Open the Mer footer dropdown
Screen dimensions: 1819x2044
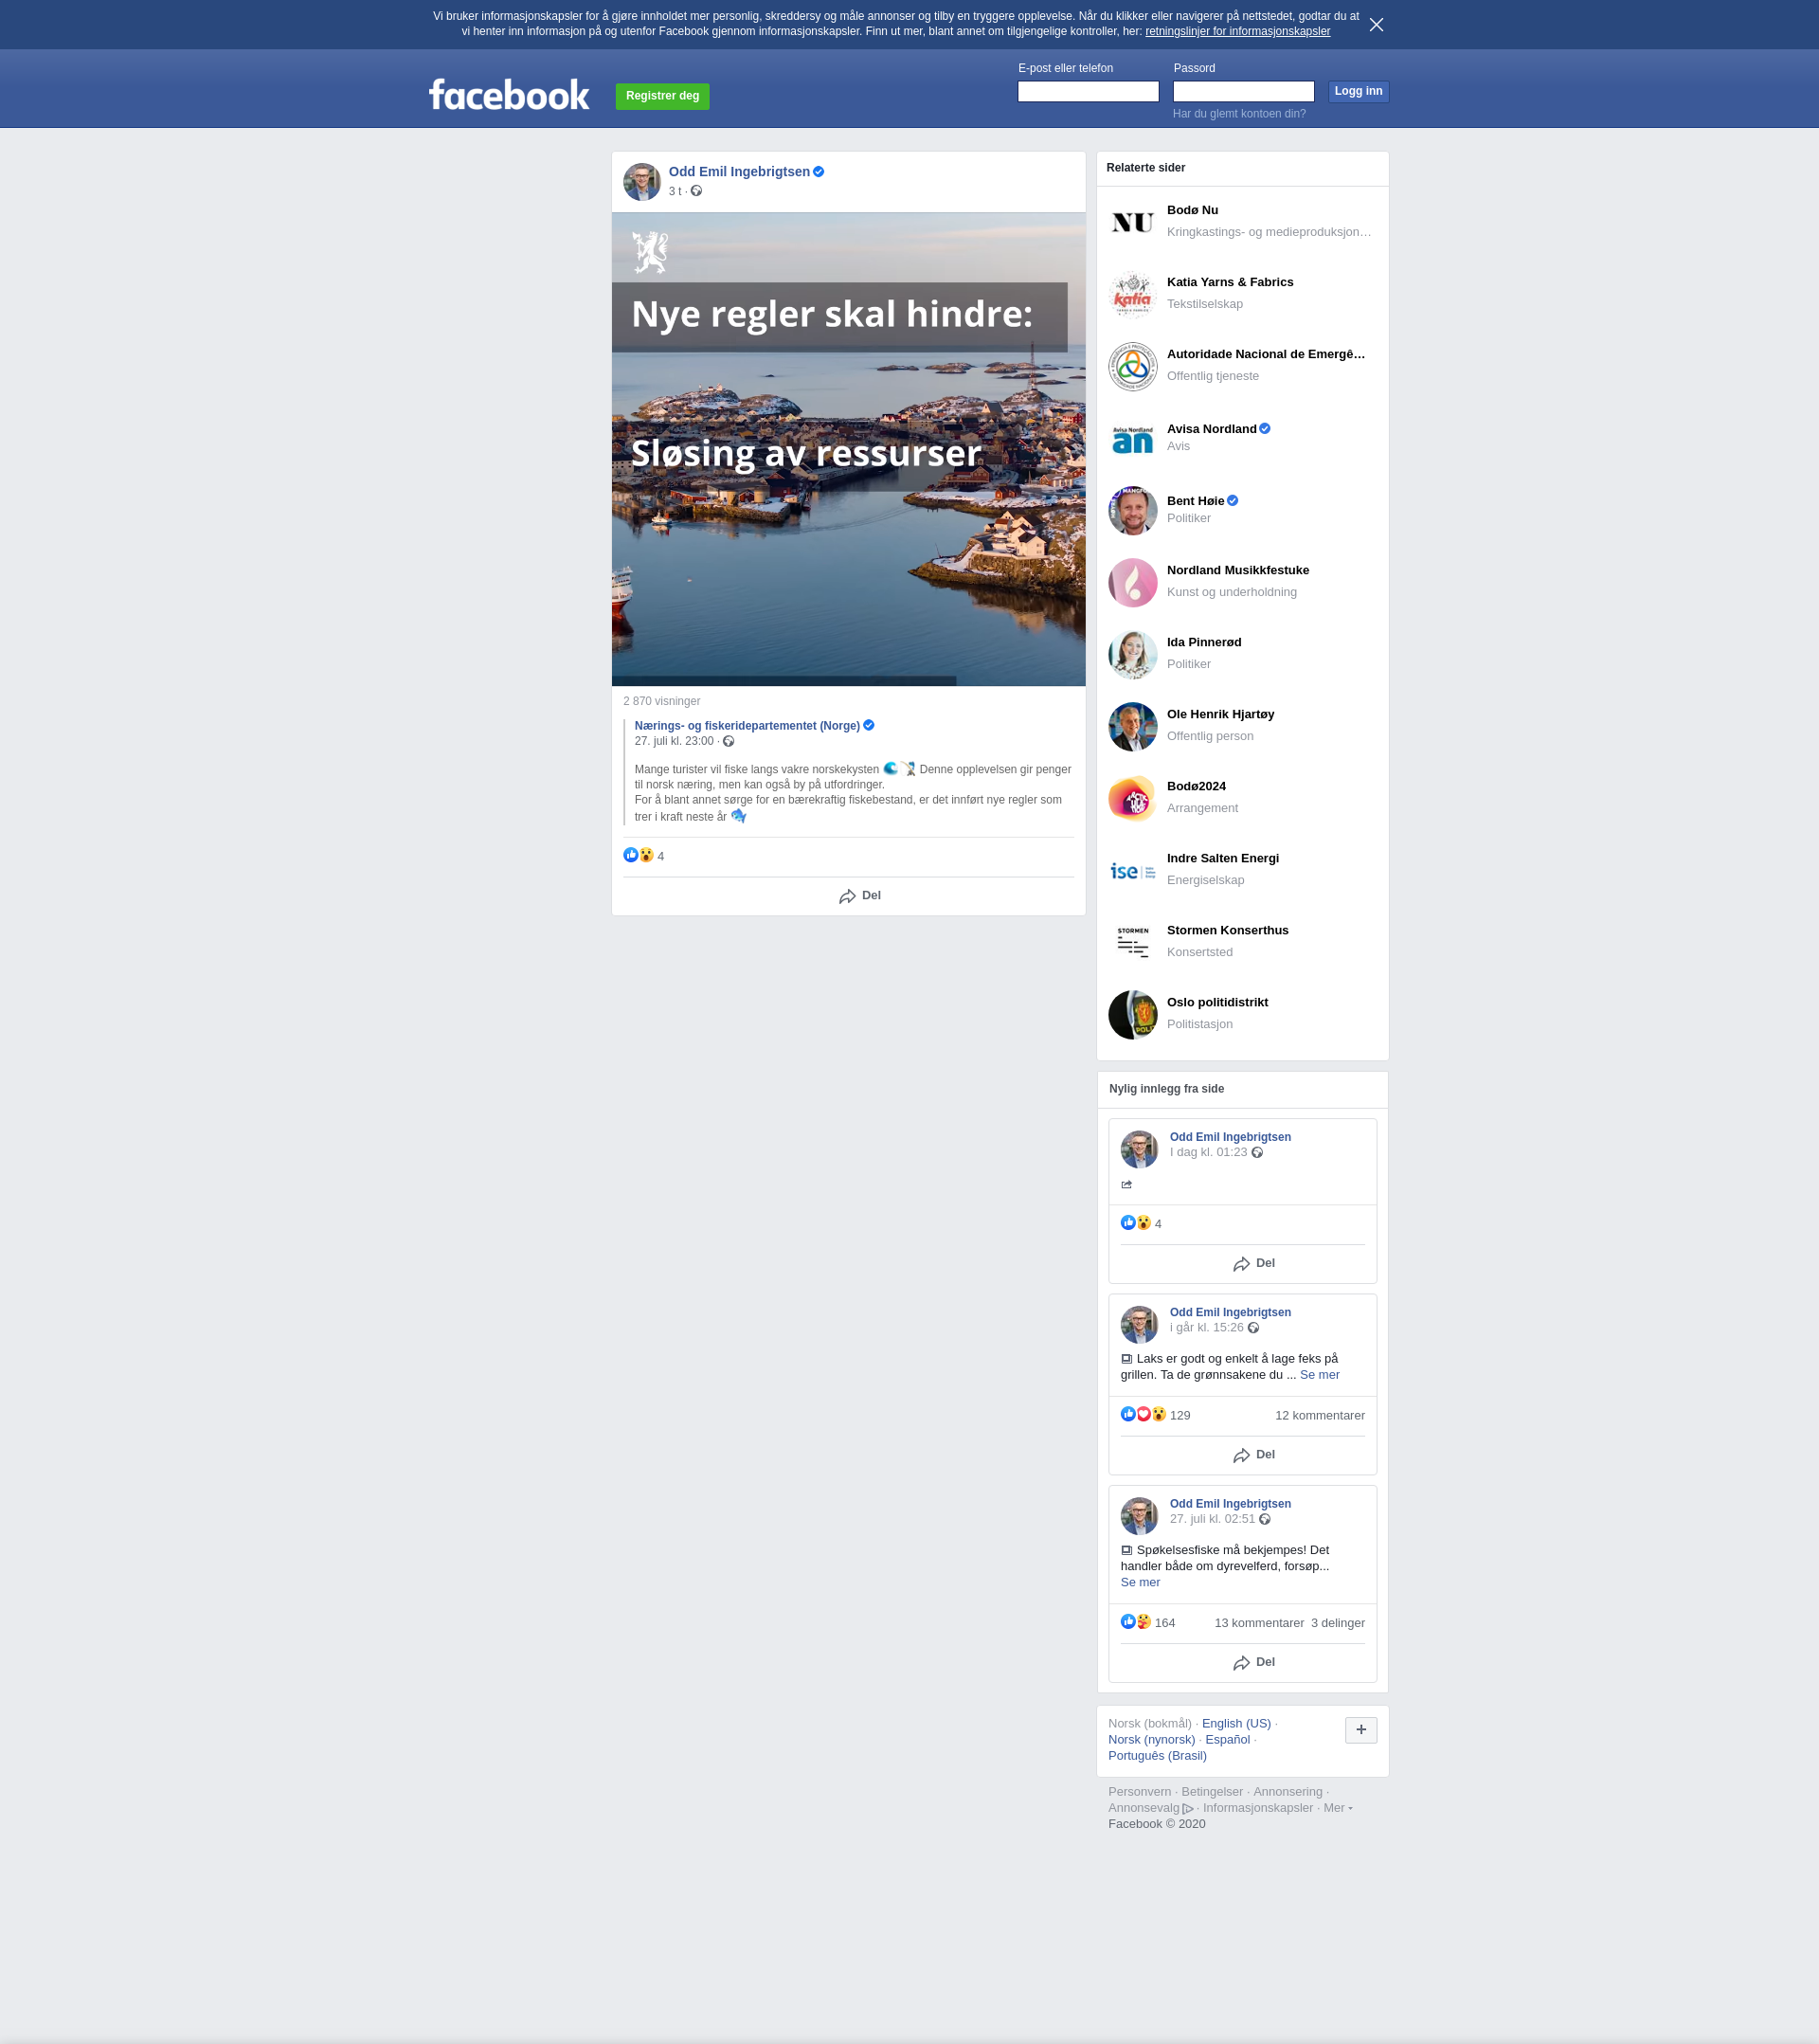pyautogui.click(x=1337, y=1807)
